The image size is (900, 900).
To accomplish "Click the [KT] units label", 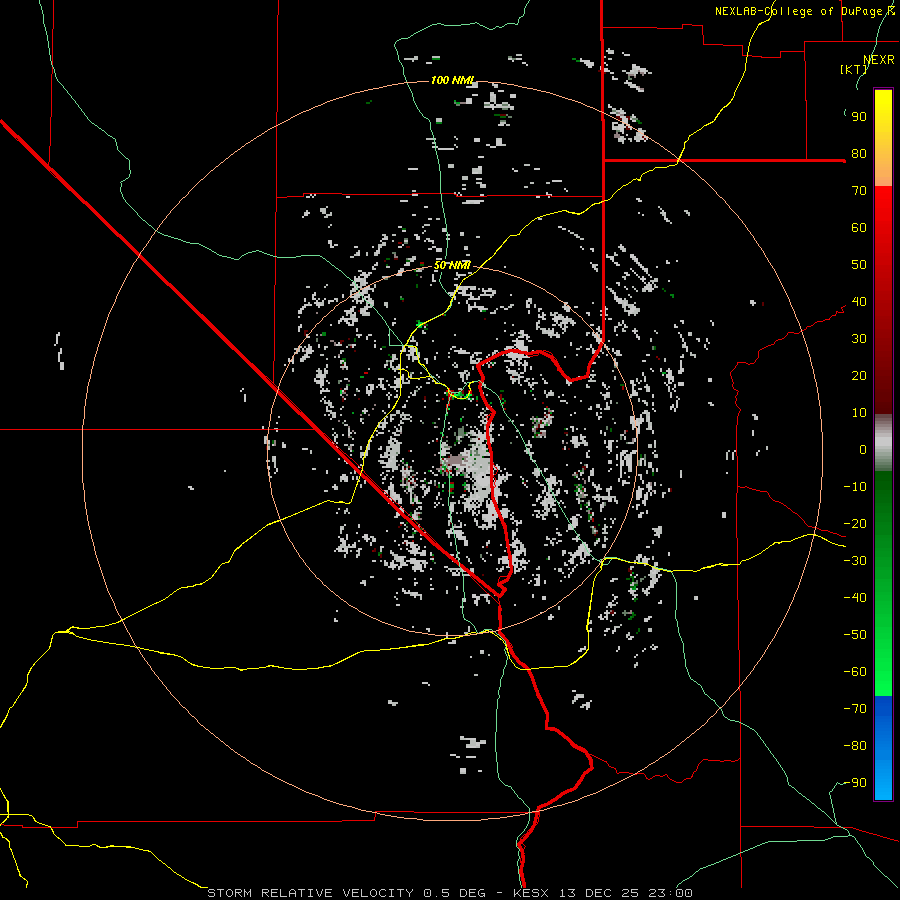I will click(x=853, y=69).
